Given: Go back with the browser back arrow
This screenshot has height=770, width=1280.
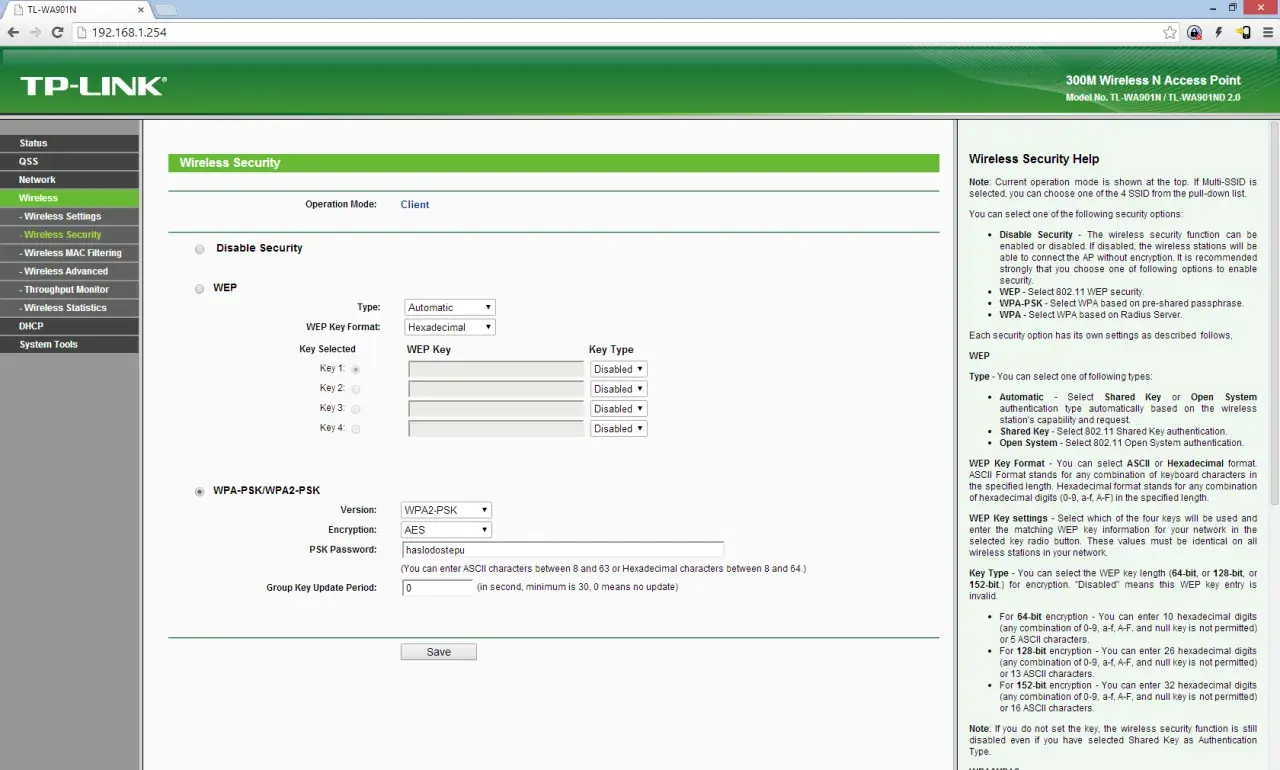Looking at the screenshot, I should tap(13, 32).
